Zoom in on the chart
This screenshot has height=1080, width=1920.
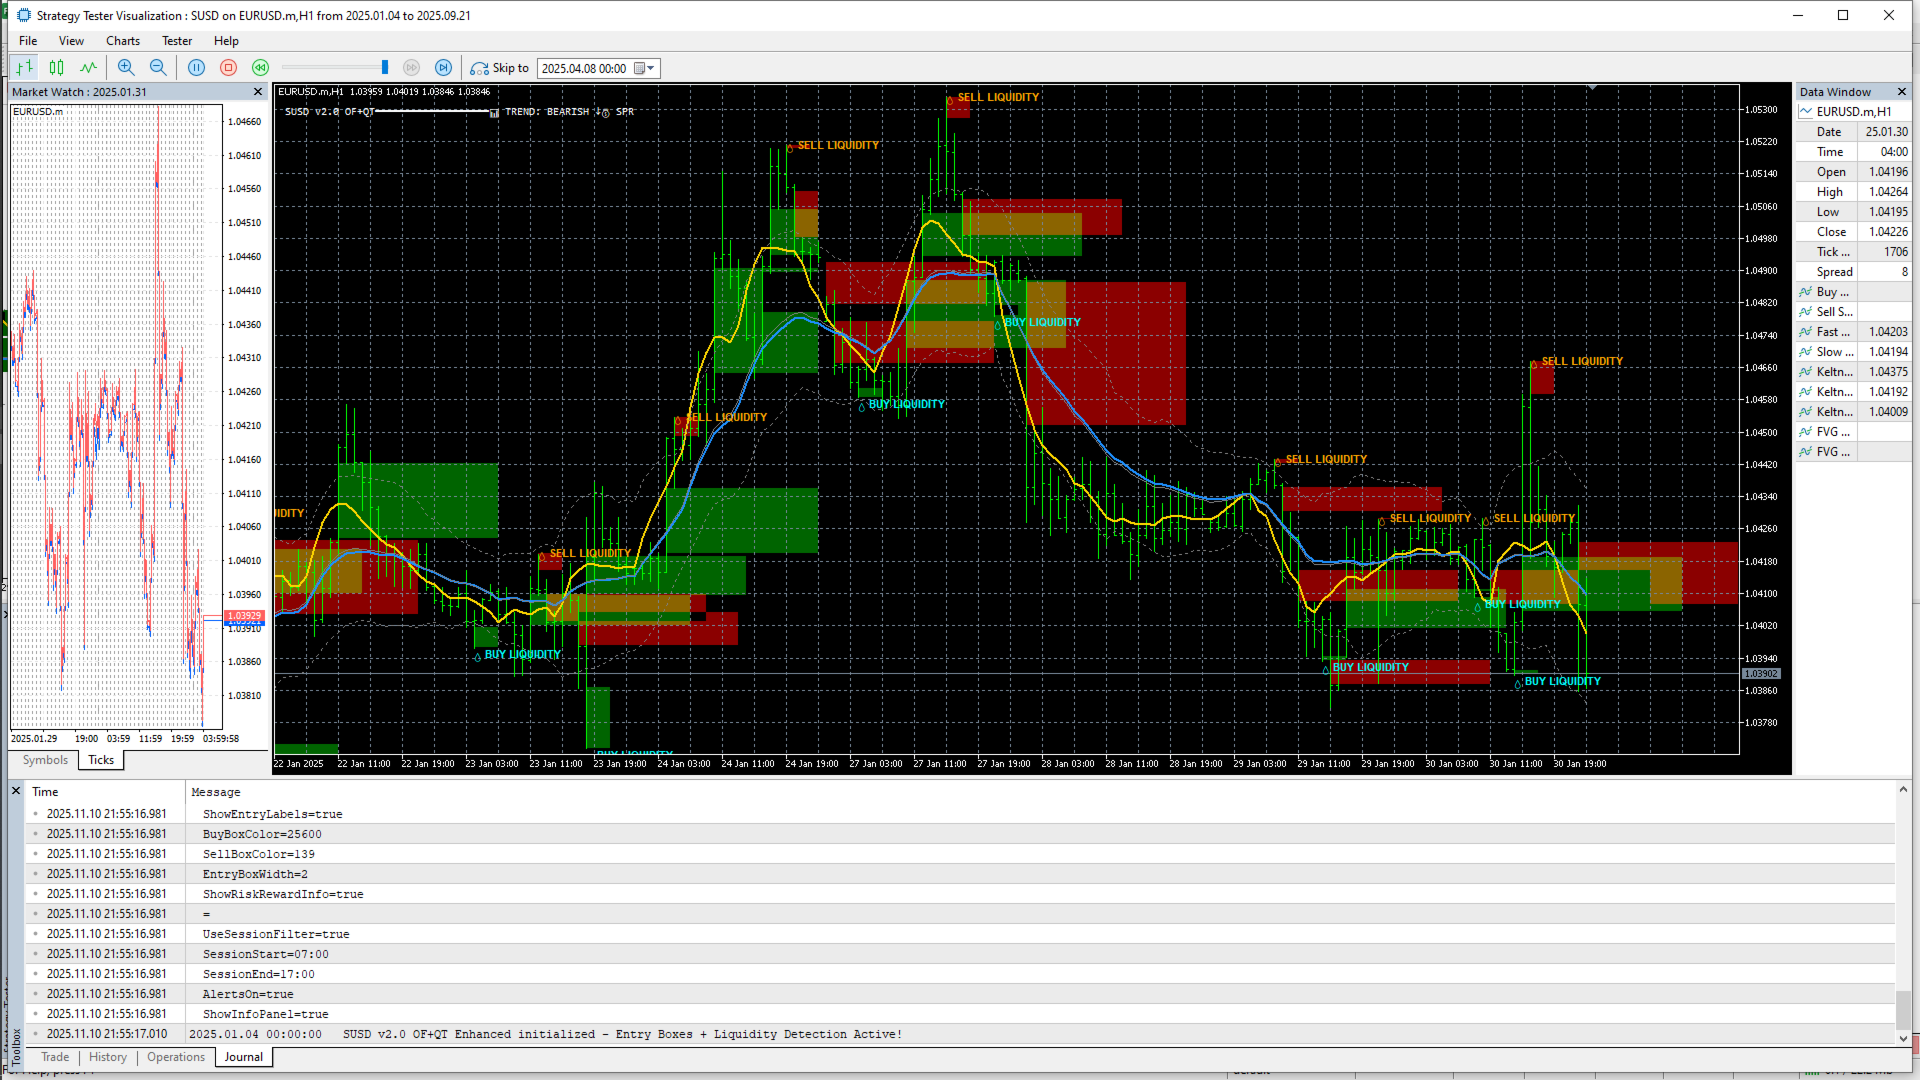click(x=126, y=68)
